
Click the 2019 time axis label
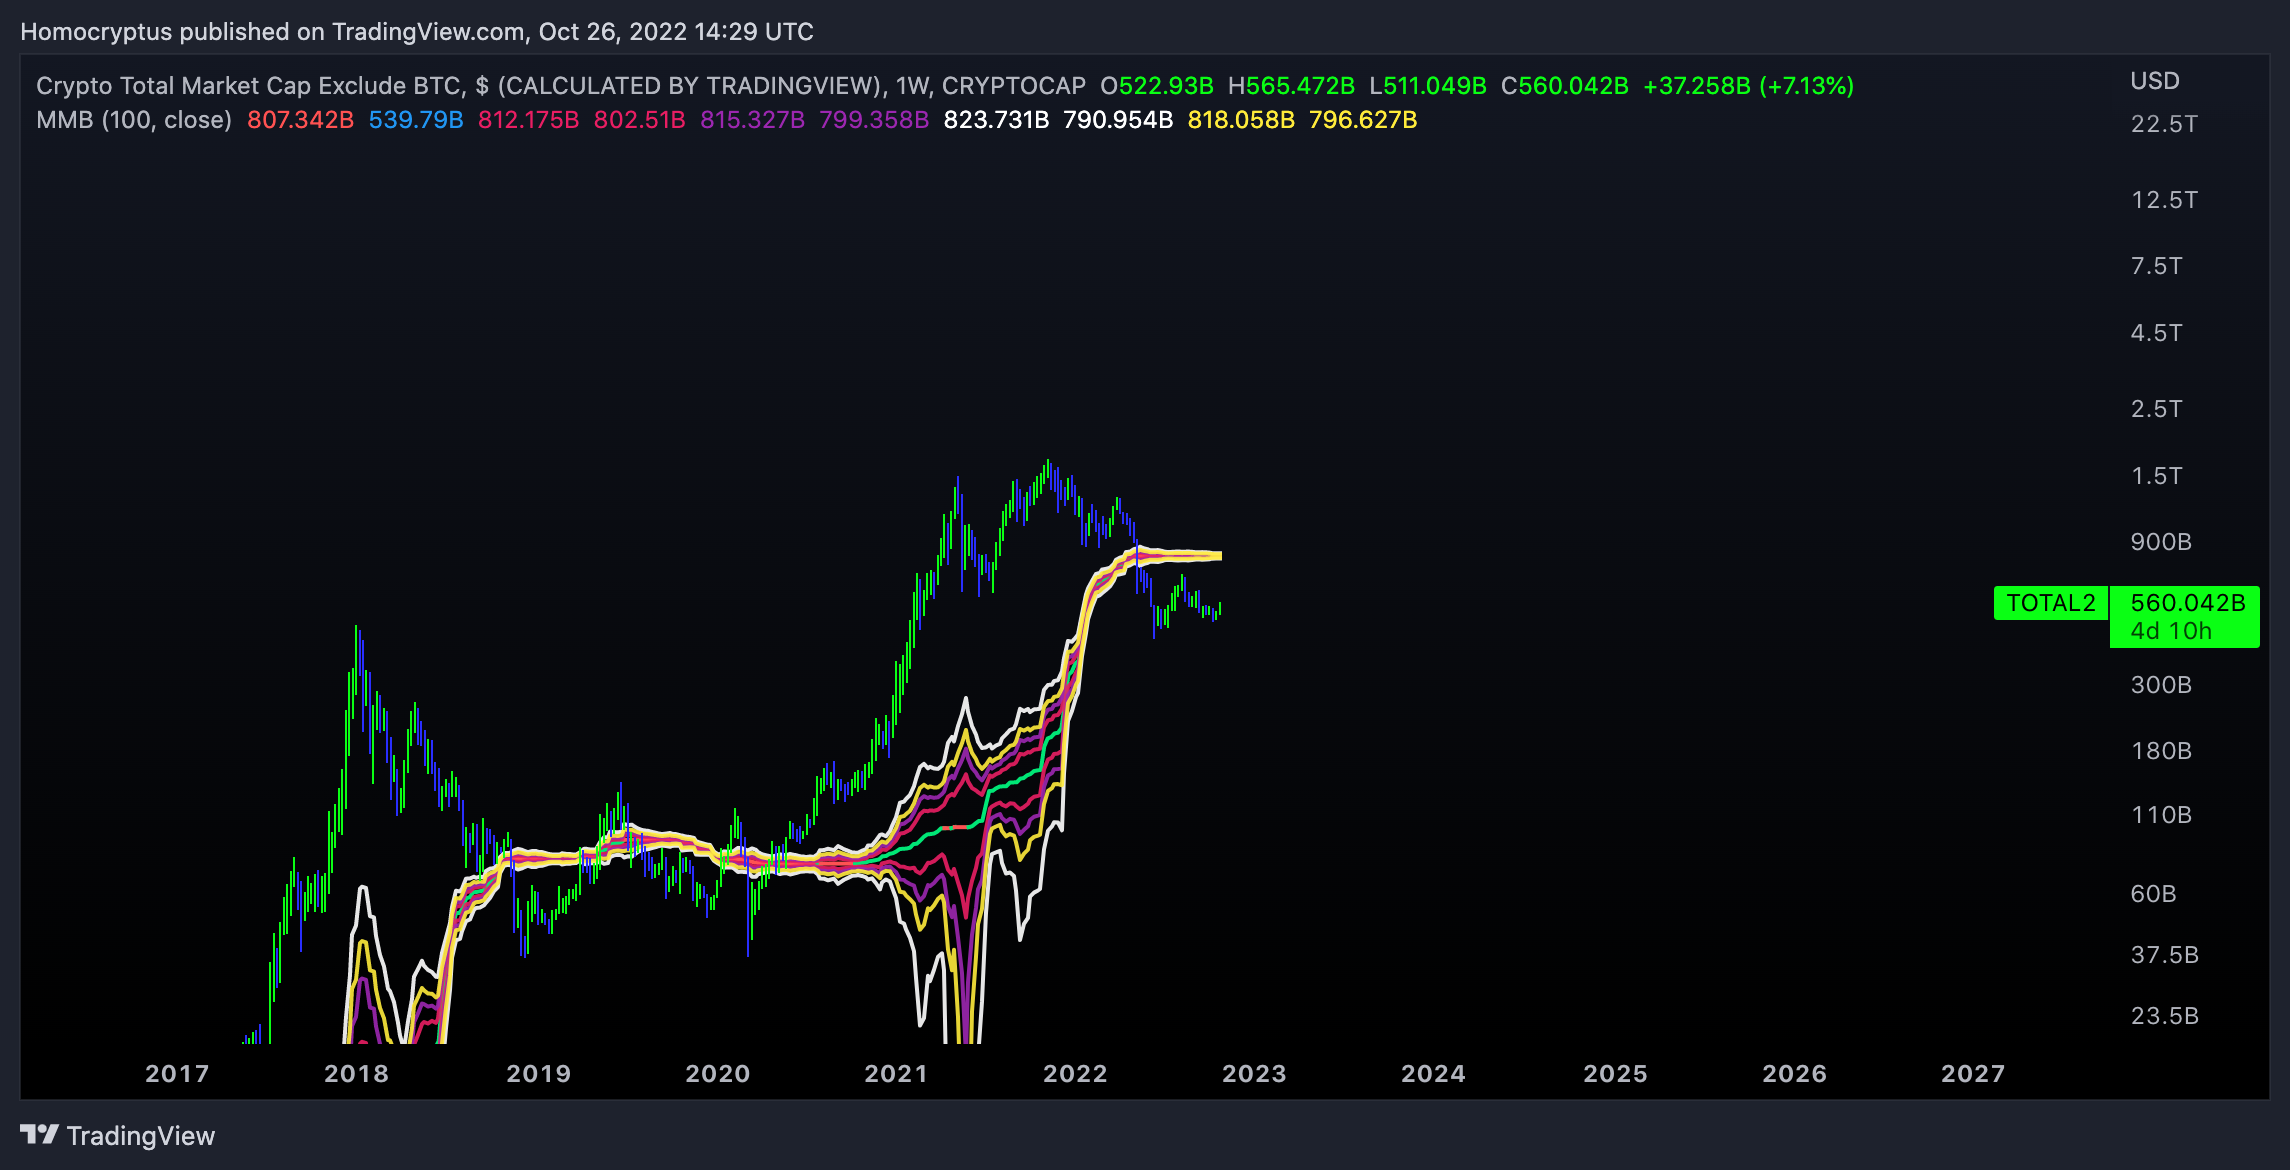[538, 1074]
